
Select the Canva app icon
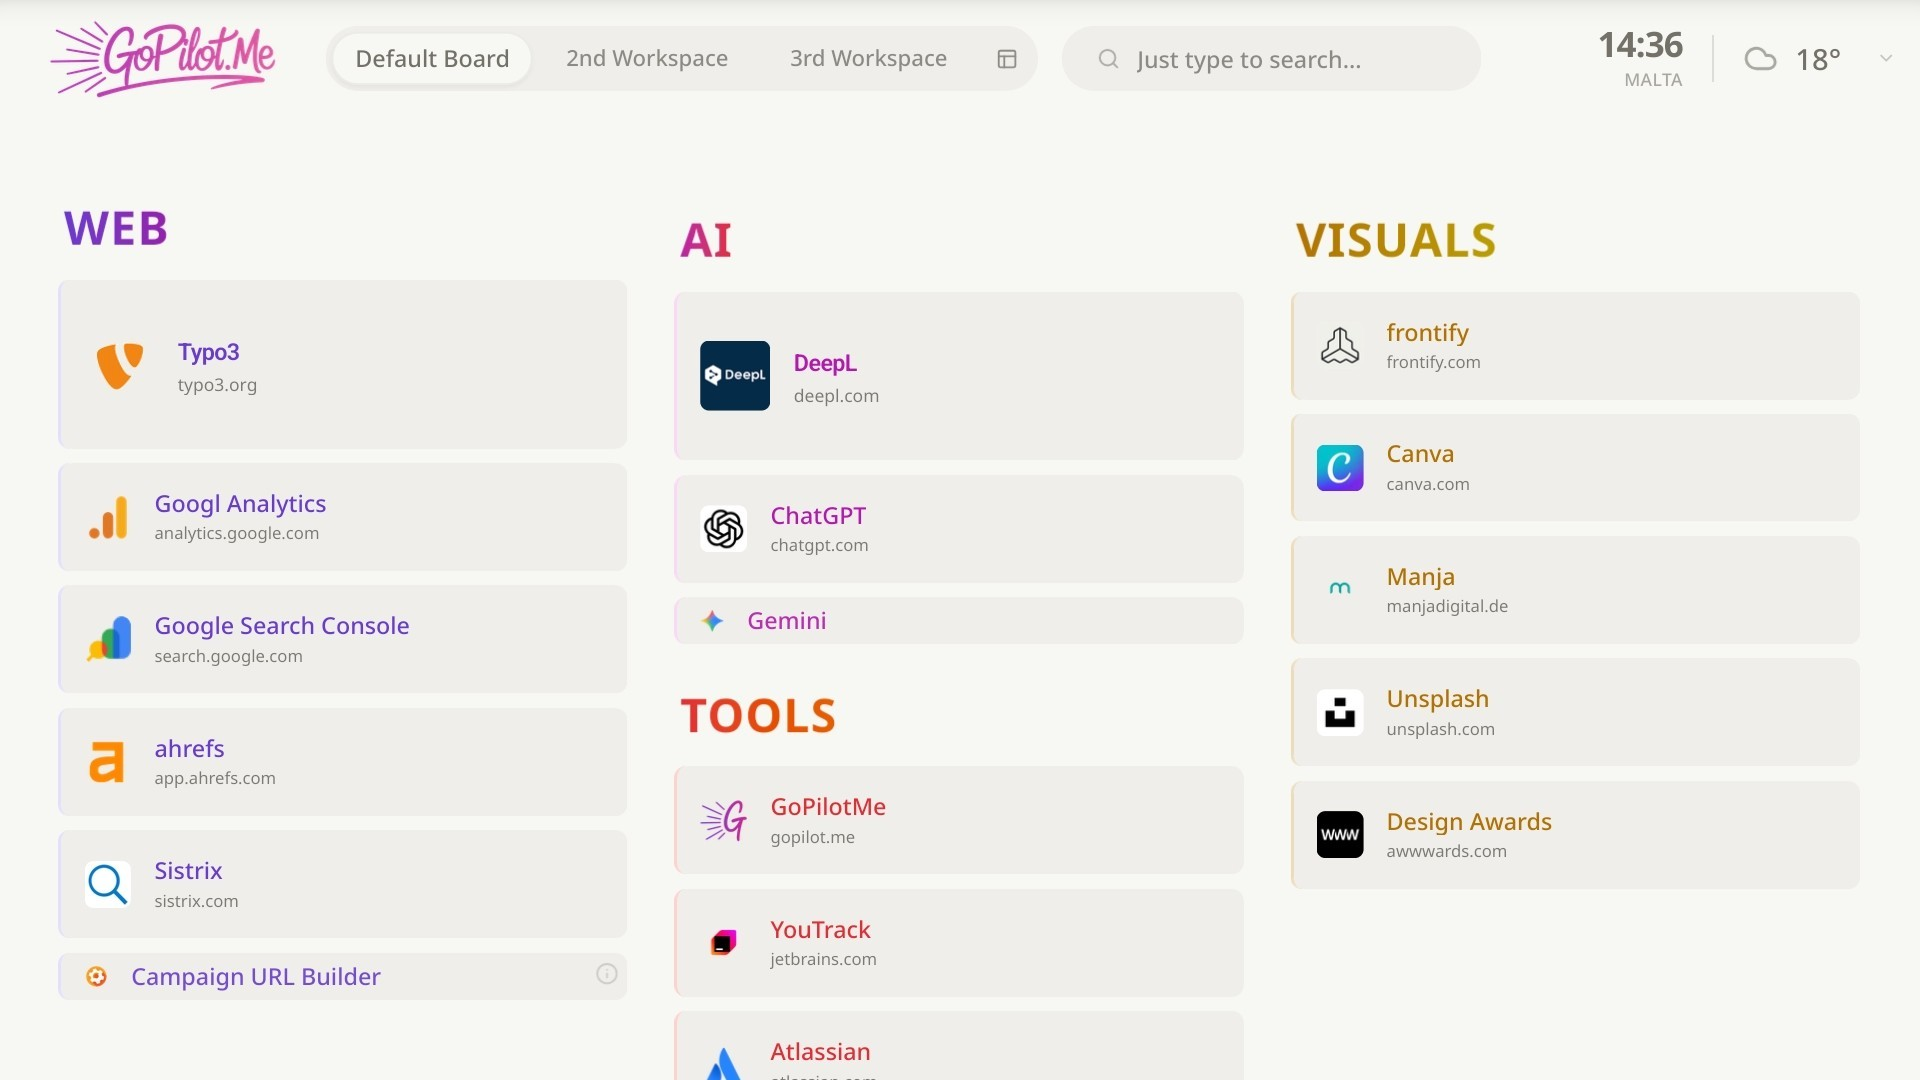[x=1339, y=467]
